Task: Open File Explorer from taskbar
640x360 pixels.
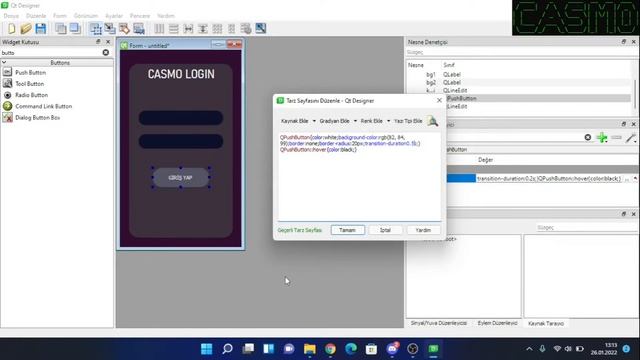Action: [310, 349]
